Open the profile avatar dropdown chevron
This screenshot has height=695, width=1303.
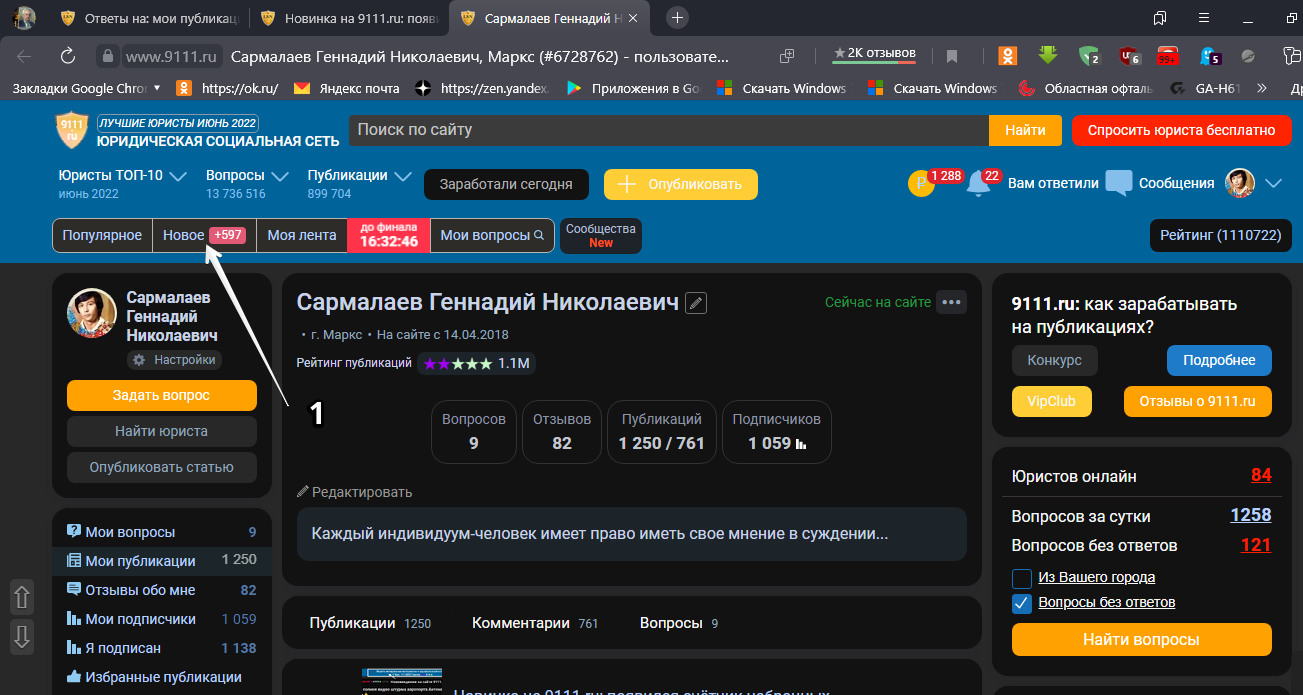pos(1273,184)
